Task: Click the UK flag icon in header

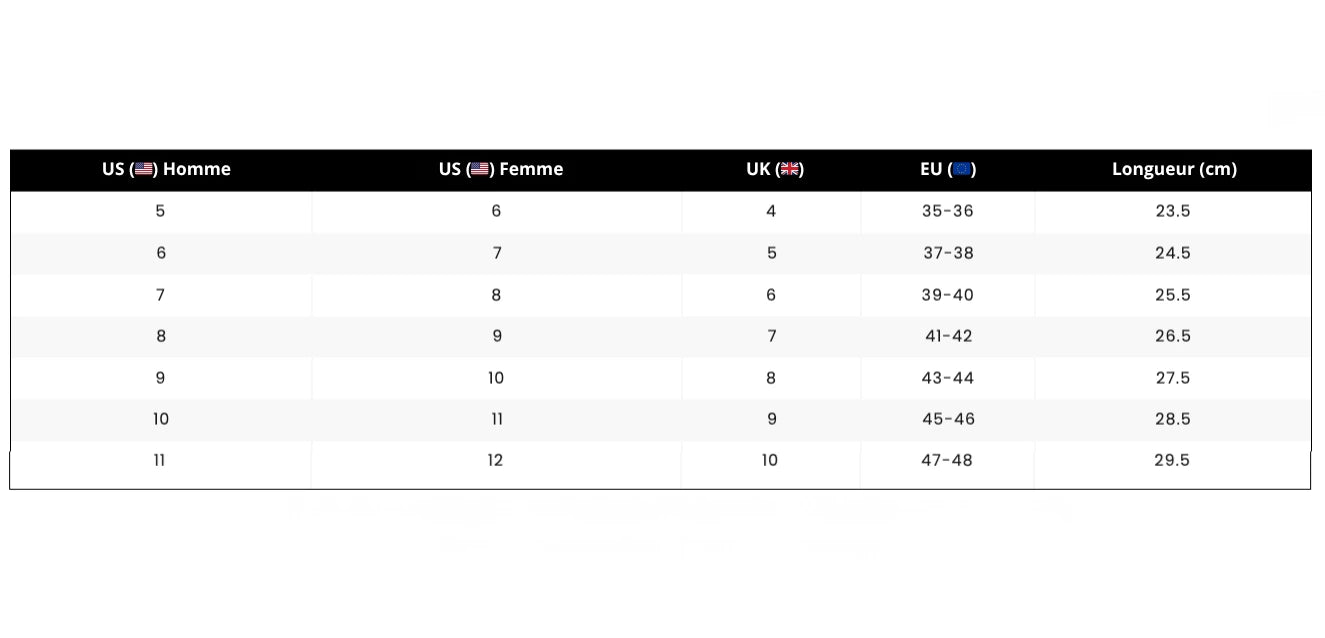Action: (790, 169)
